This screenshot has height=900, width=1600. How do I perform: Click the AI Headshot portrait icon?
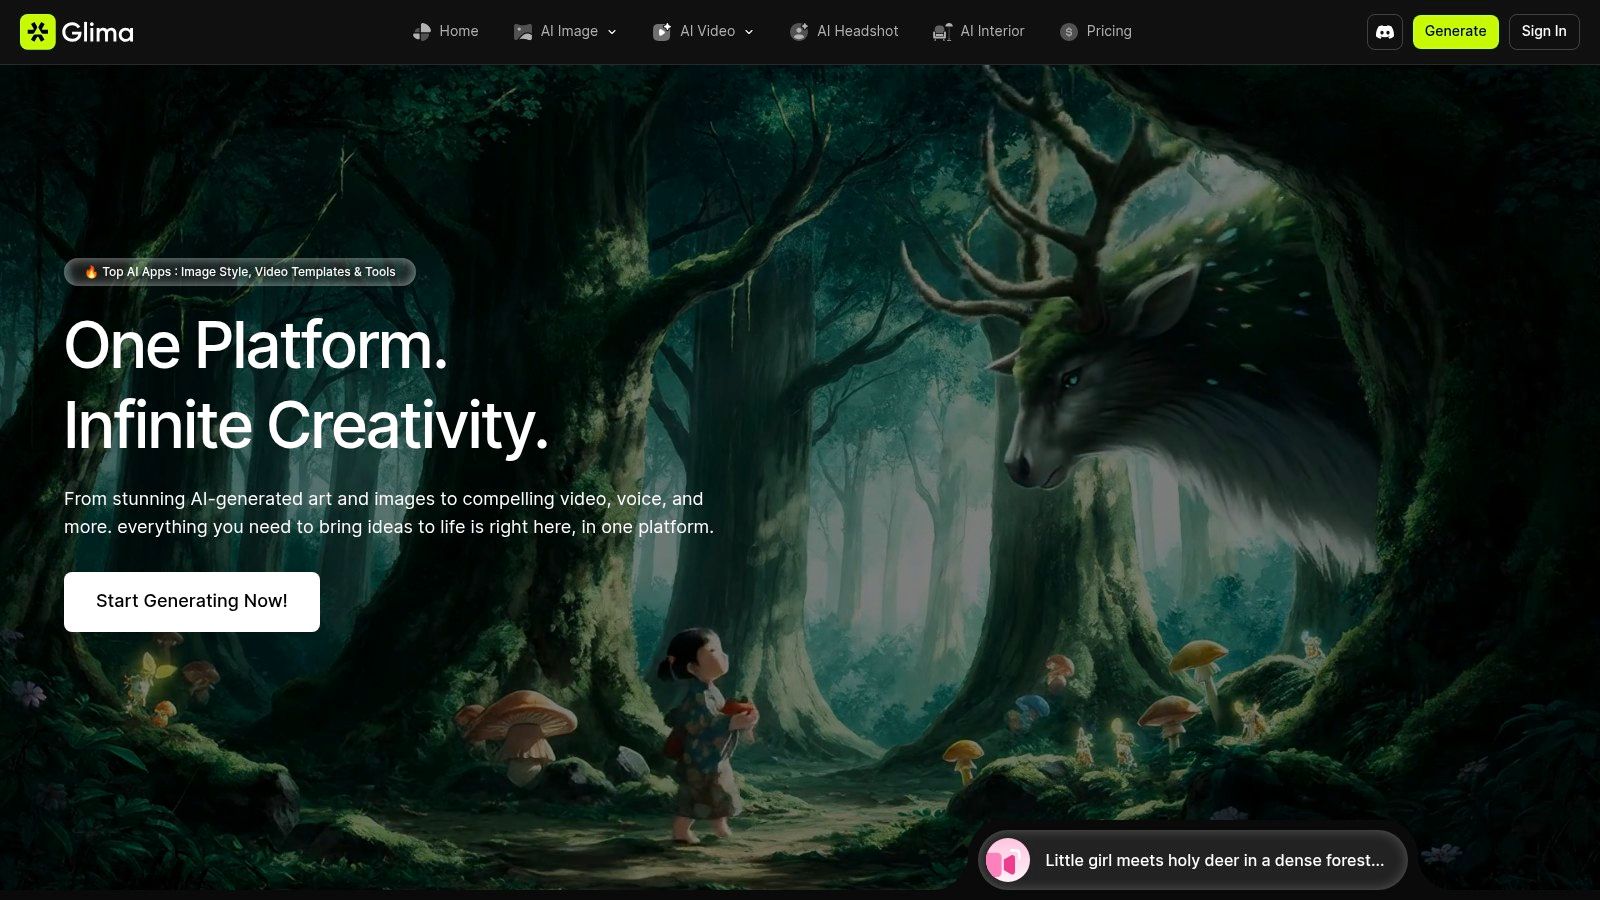coord(799,32)
